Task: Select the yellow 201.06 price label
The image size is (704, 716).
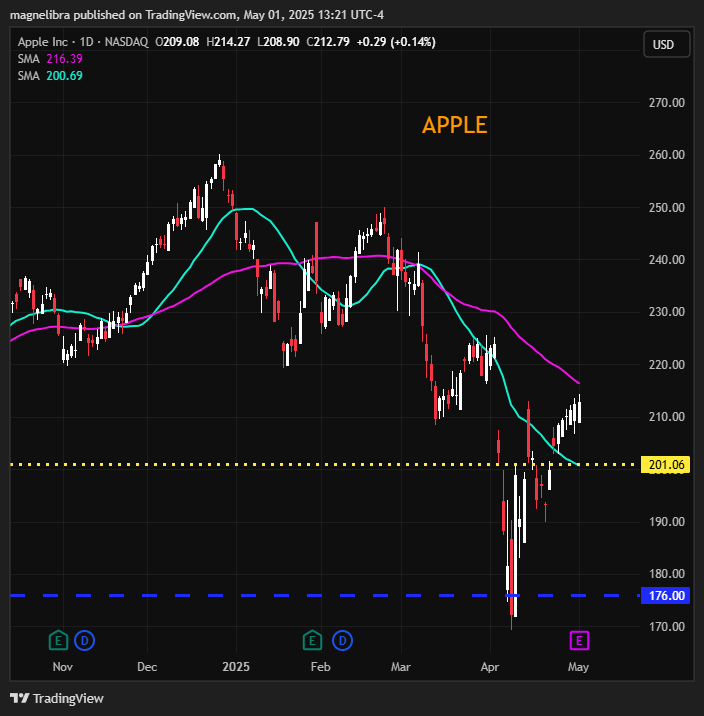Action: tap(666, 464)
